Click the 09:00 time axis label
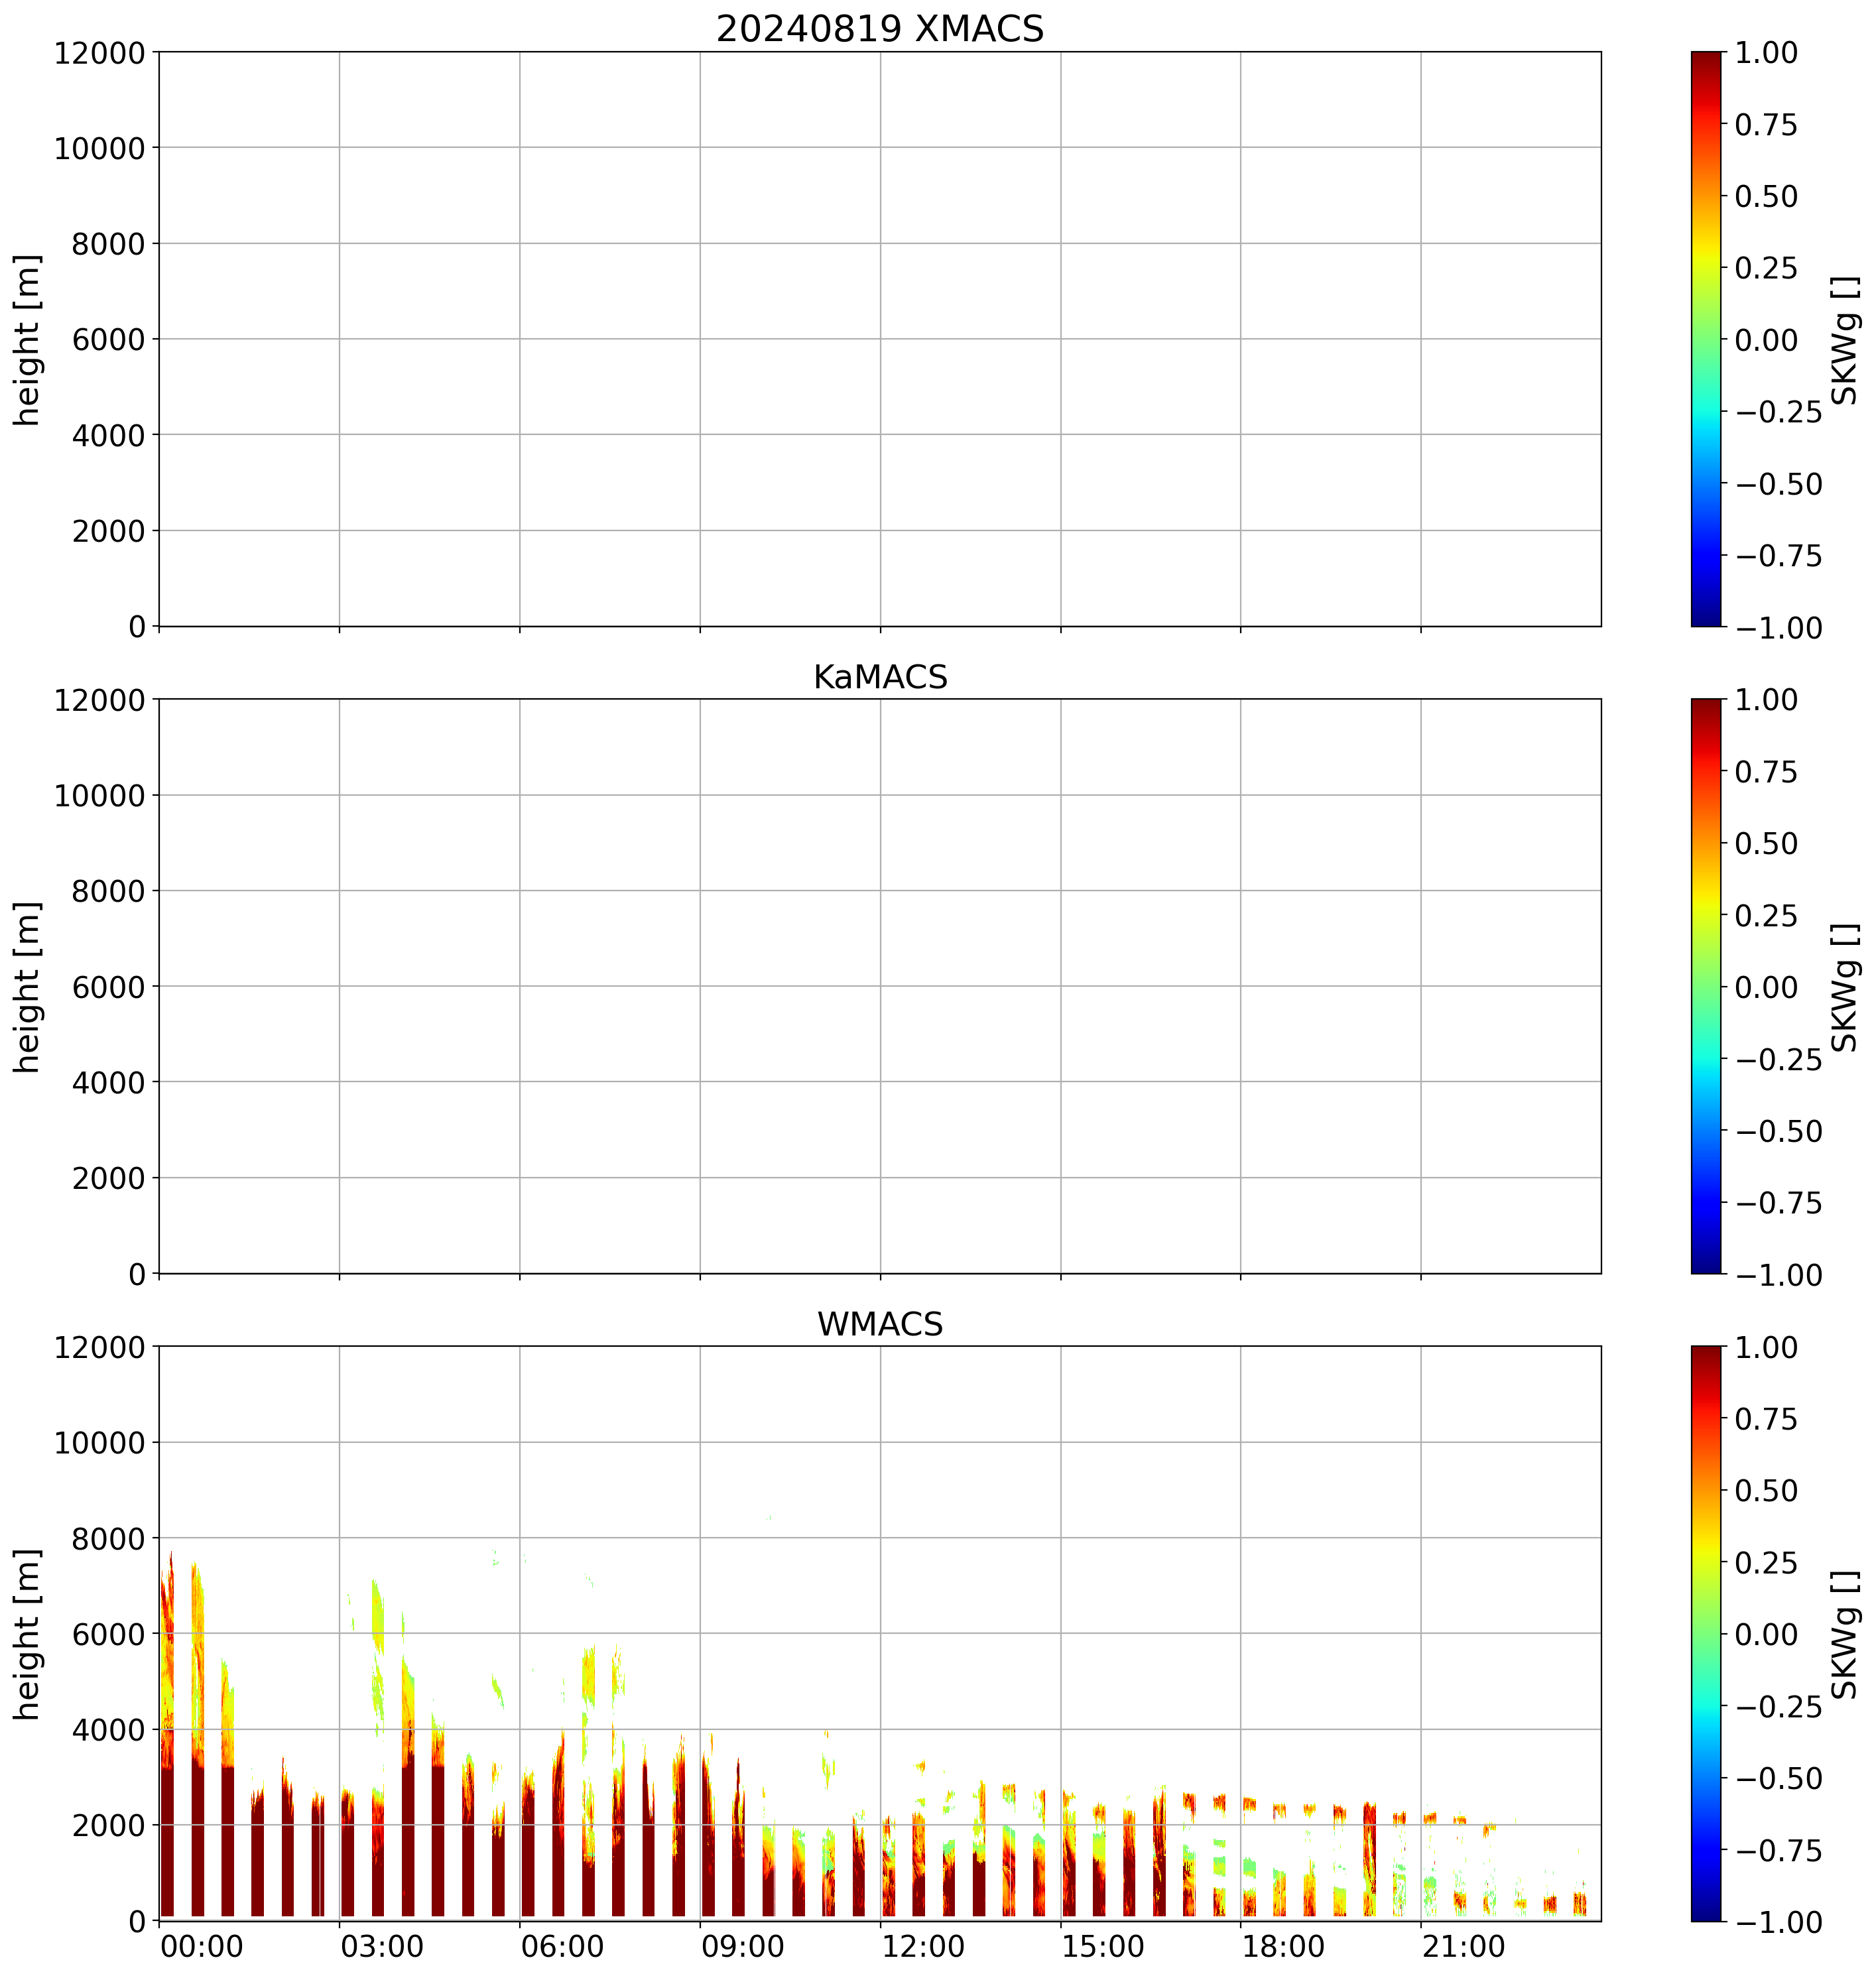Screen dimensions: 1876x1976 tap(742, 1947)
